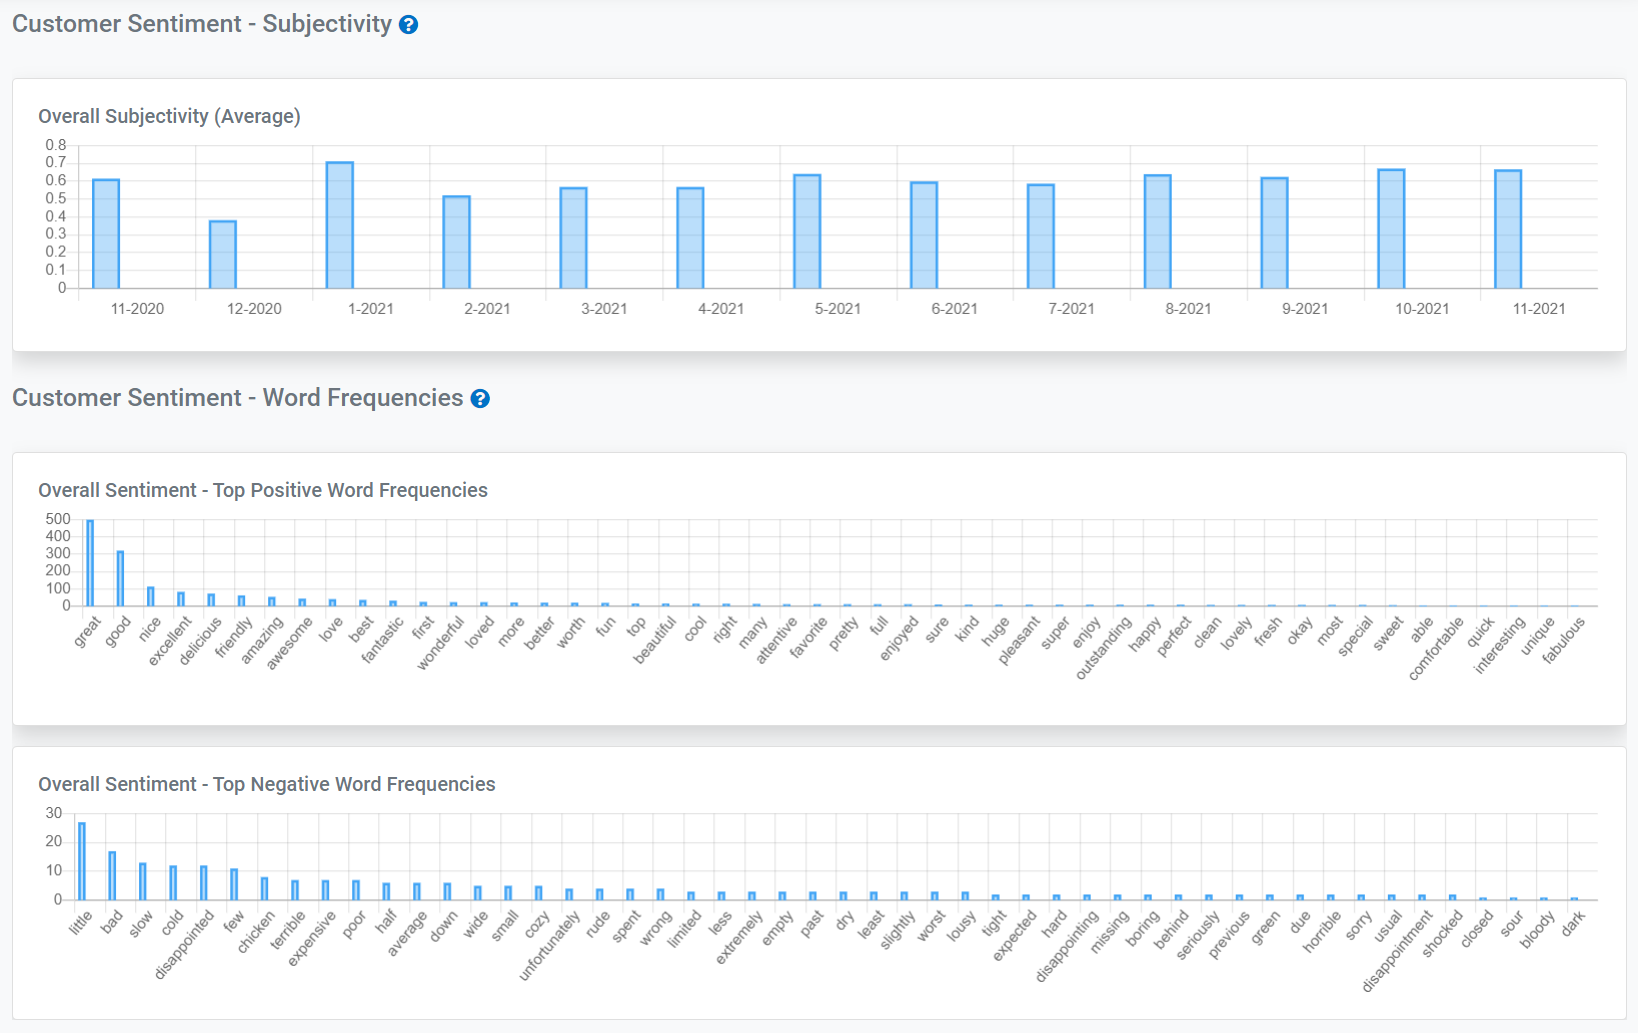Click the 'cold' negative word bar
This screenshot has width=1638, height=1033.
click(x=173, y=883)
